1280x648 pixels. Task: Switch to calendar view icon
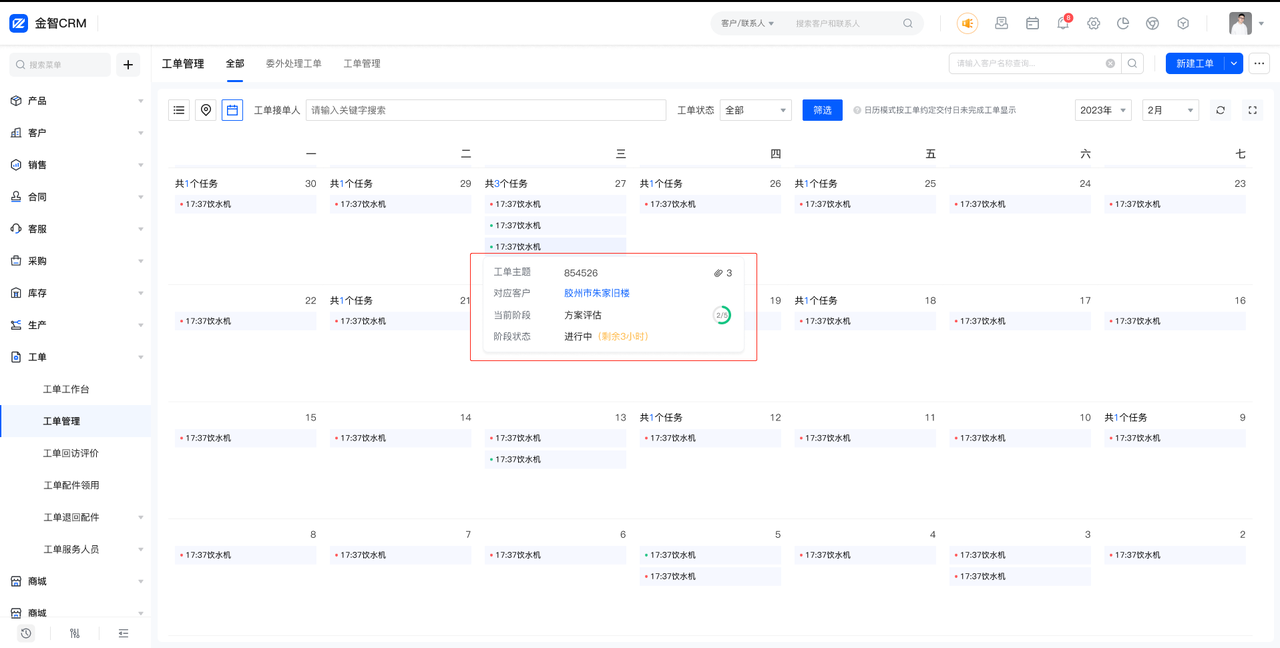[232, 110]
